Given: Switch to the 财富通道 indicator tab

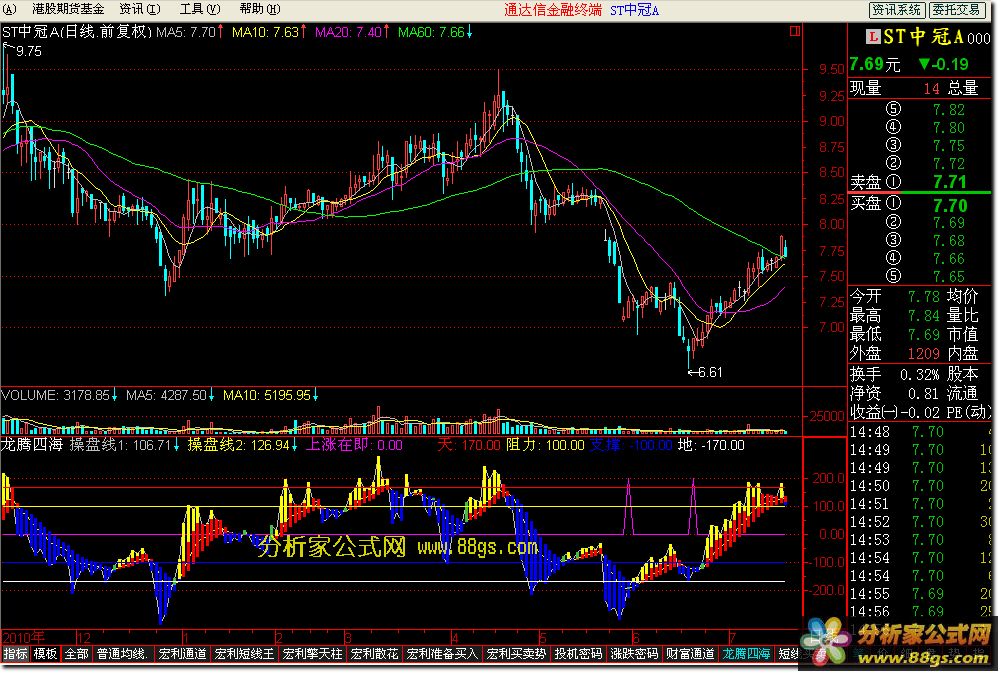Looking at the screenshot, I should coord(690,653).
